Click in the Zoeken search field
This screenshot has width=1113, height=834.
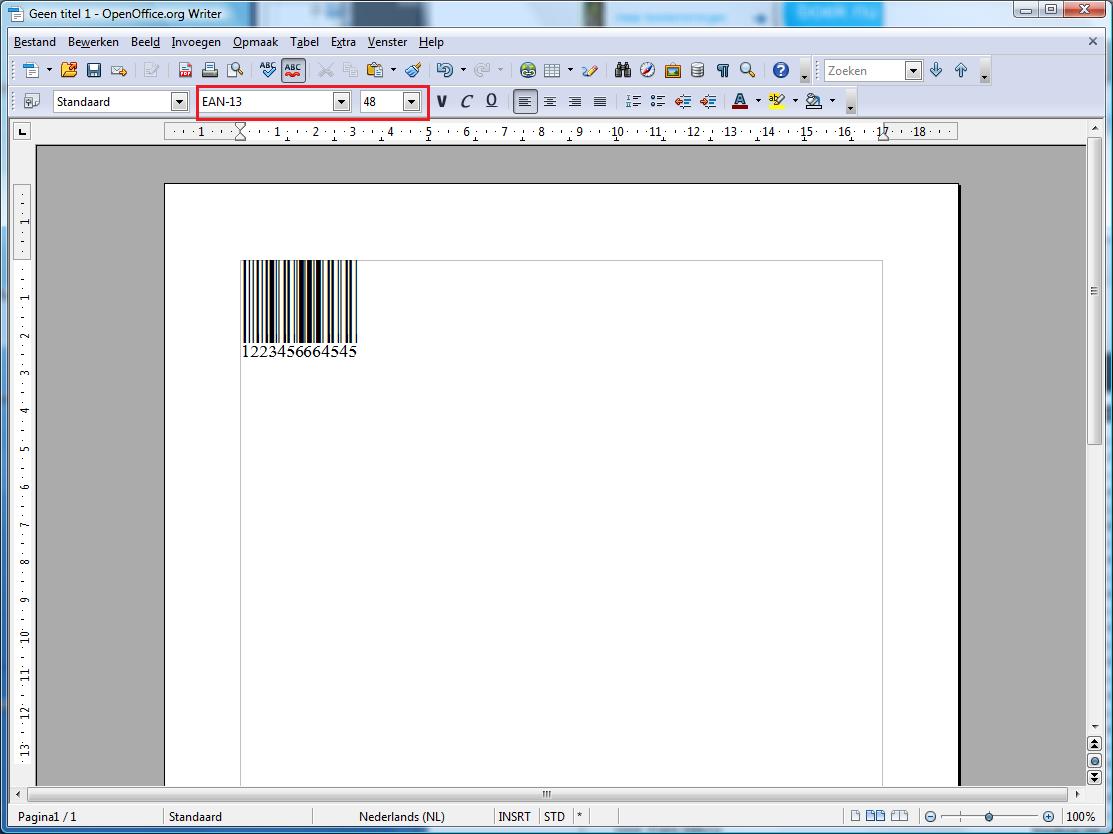[864, 70]
